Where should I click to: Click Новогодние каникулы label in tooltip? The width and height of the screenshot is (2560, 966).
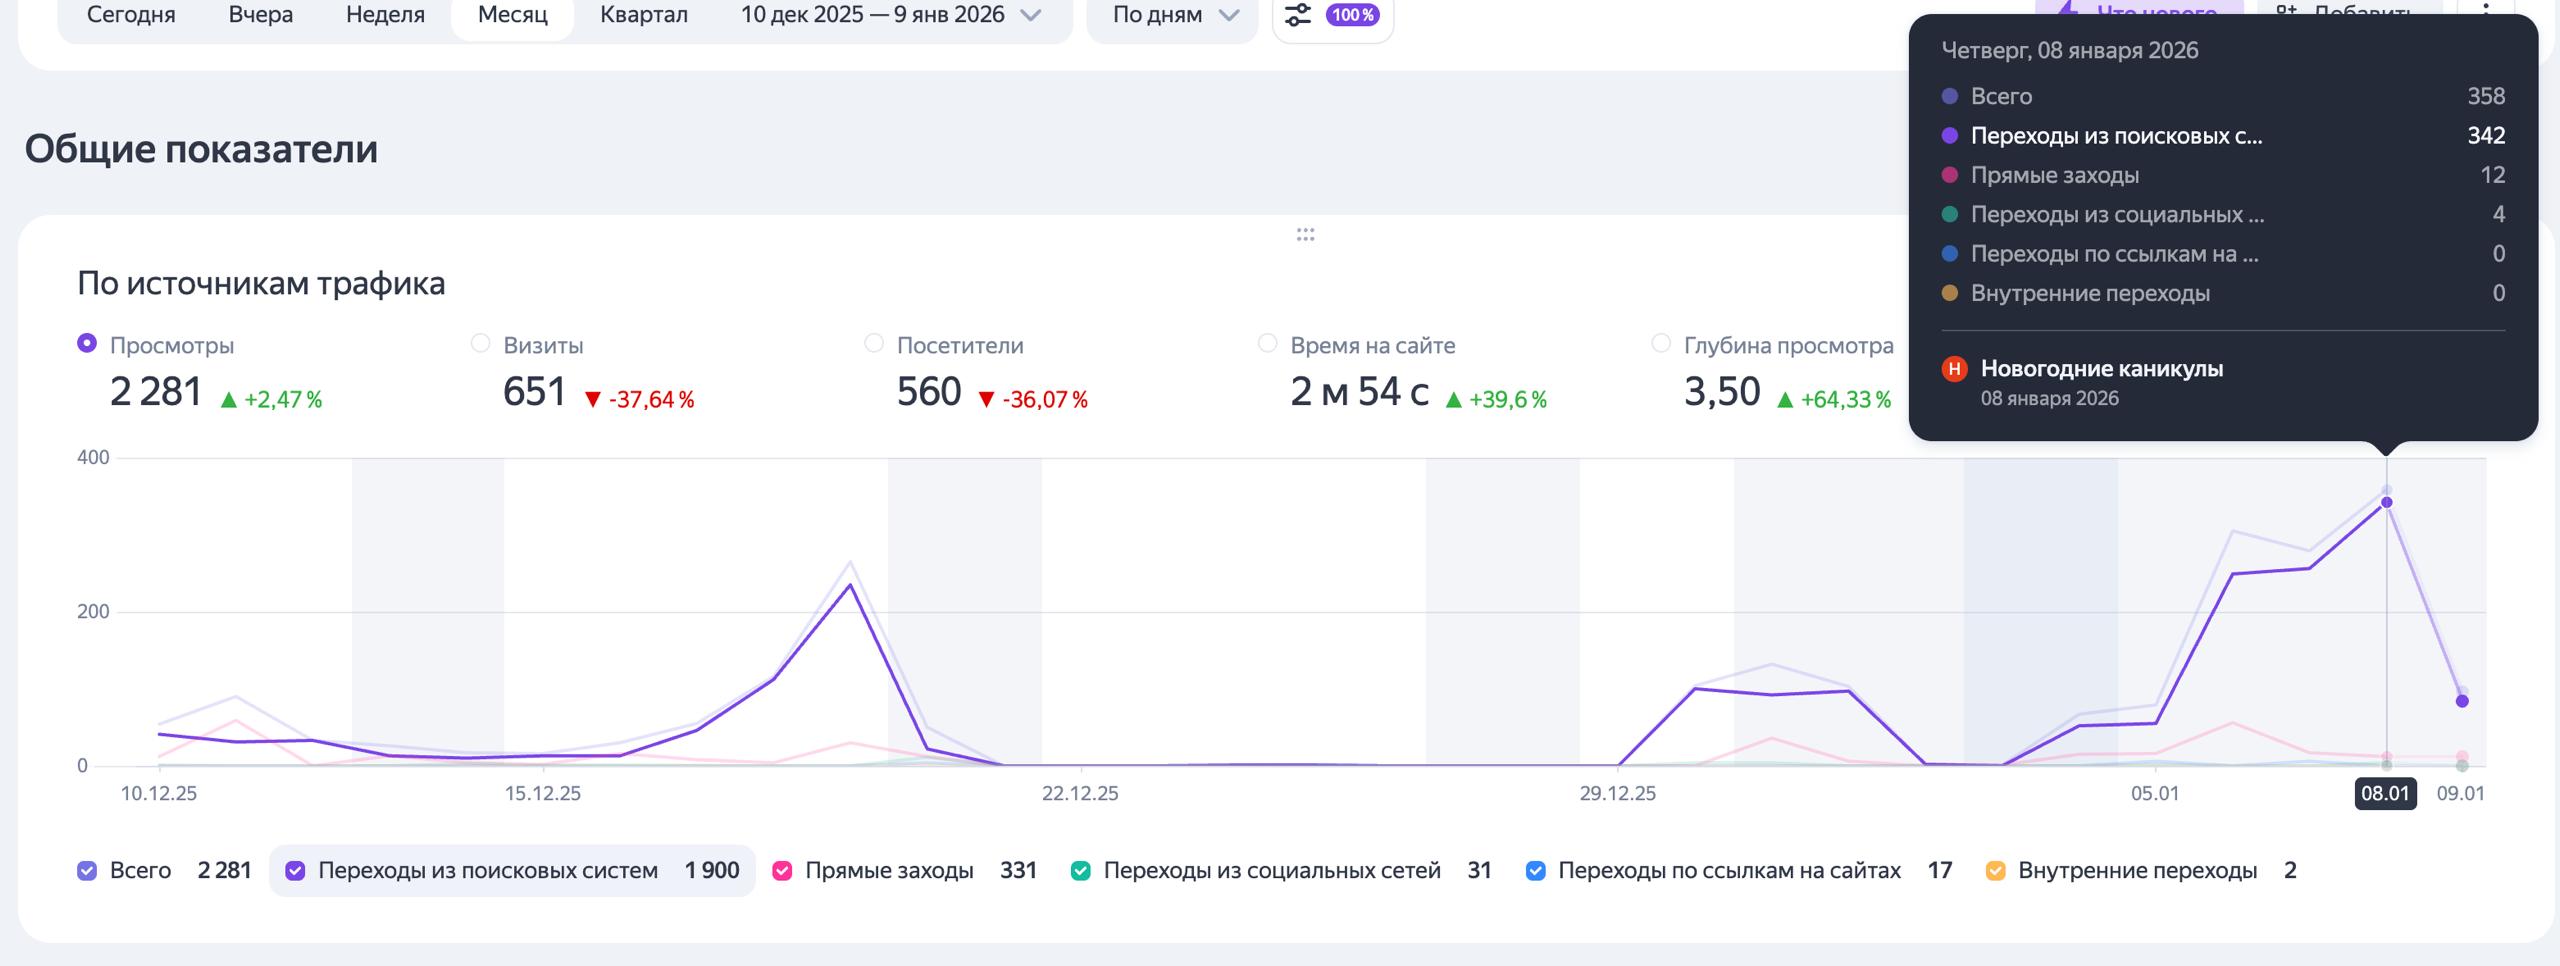pos(2102,369)
